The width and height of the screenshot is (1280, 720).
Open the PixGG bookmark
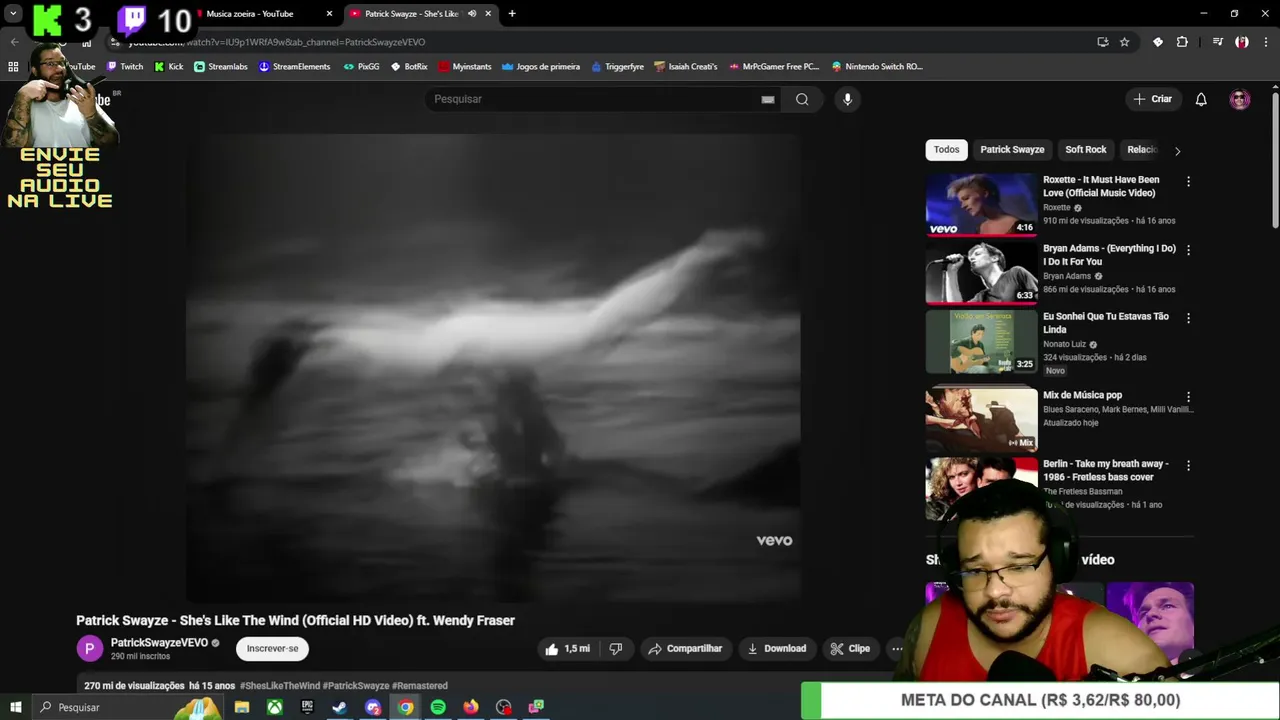point(361,67)
